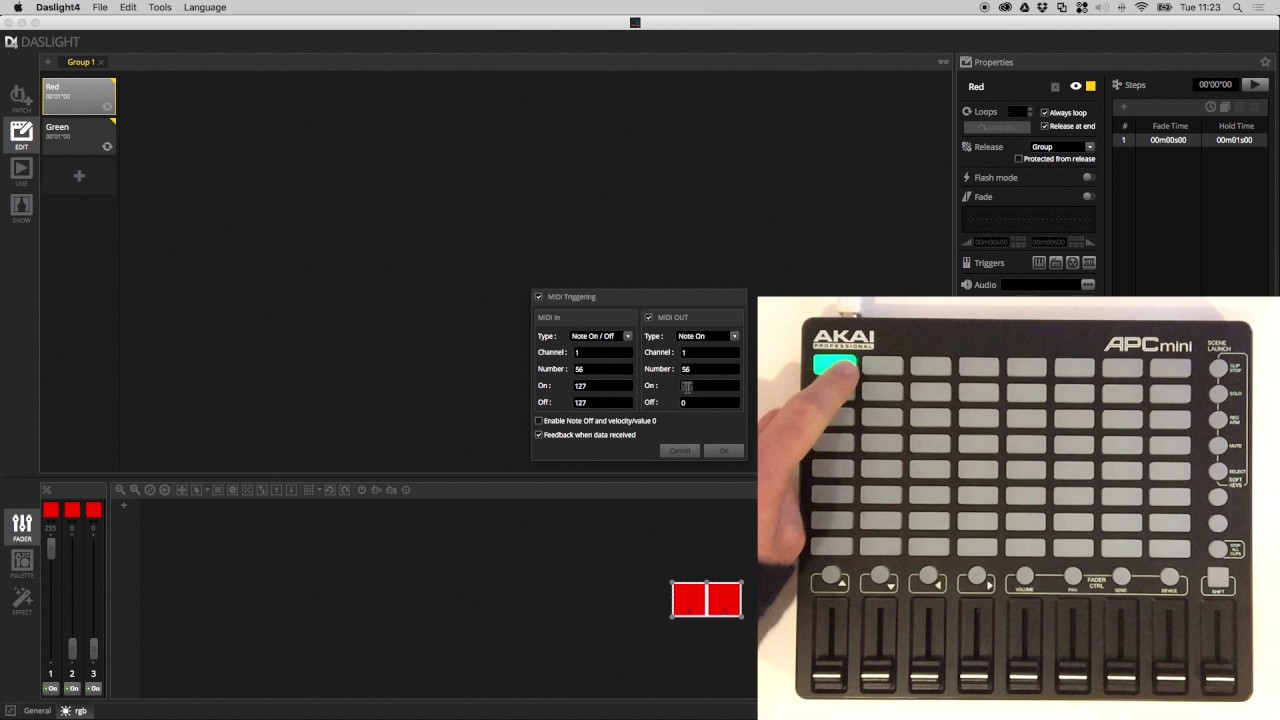Toggle the Release at end checkbox
Screen dimensions: 1280x720
pos(1045,126)
